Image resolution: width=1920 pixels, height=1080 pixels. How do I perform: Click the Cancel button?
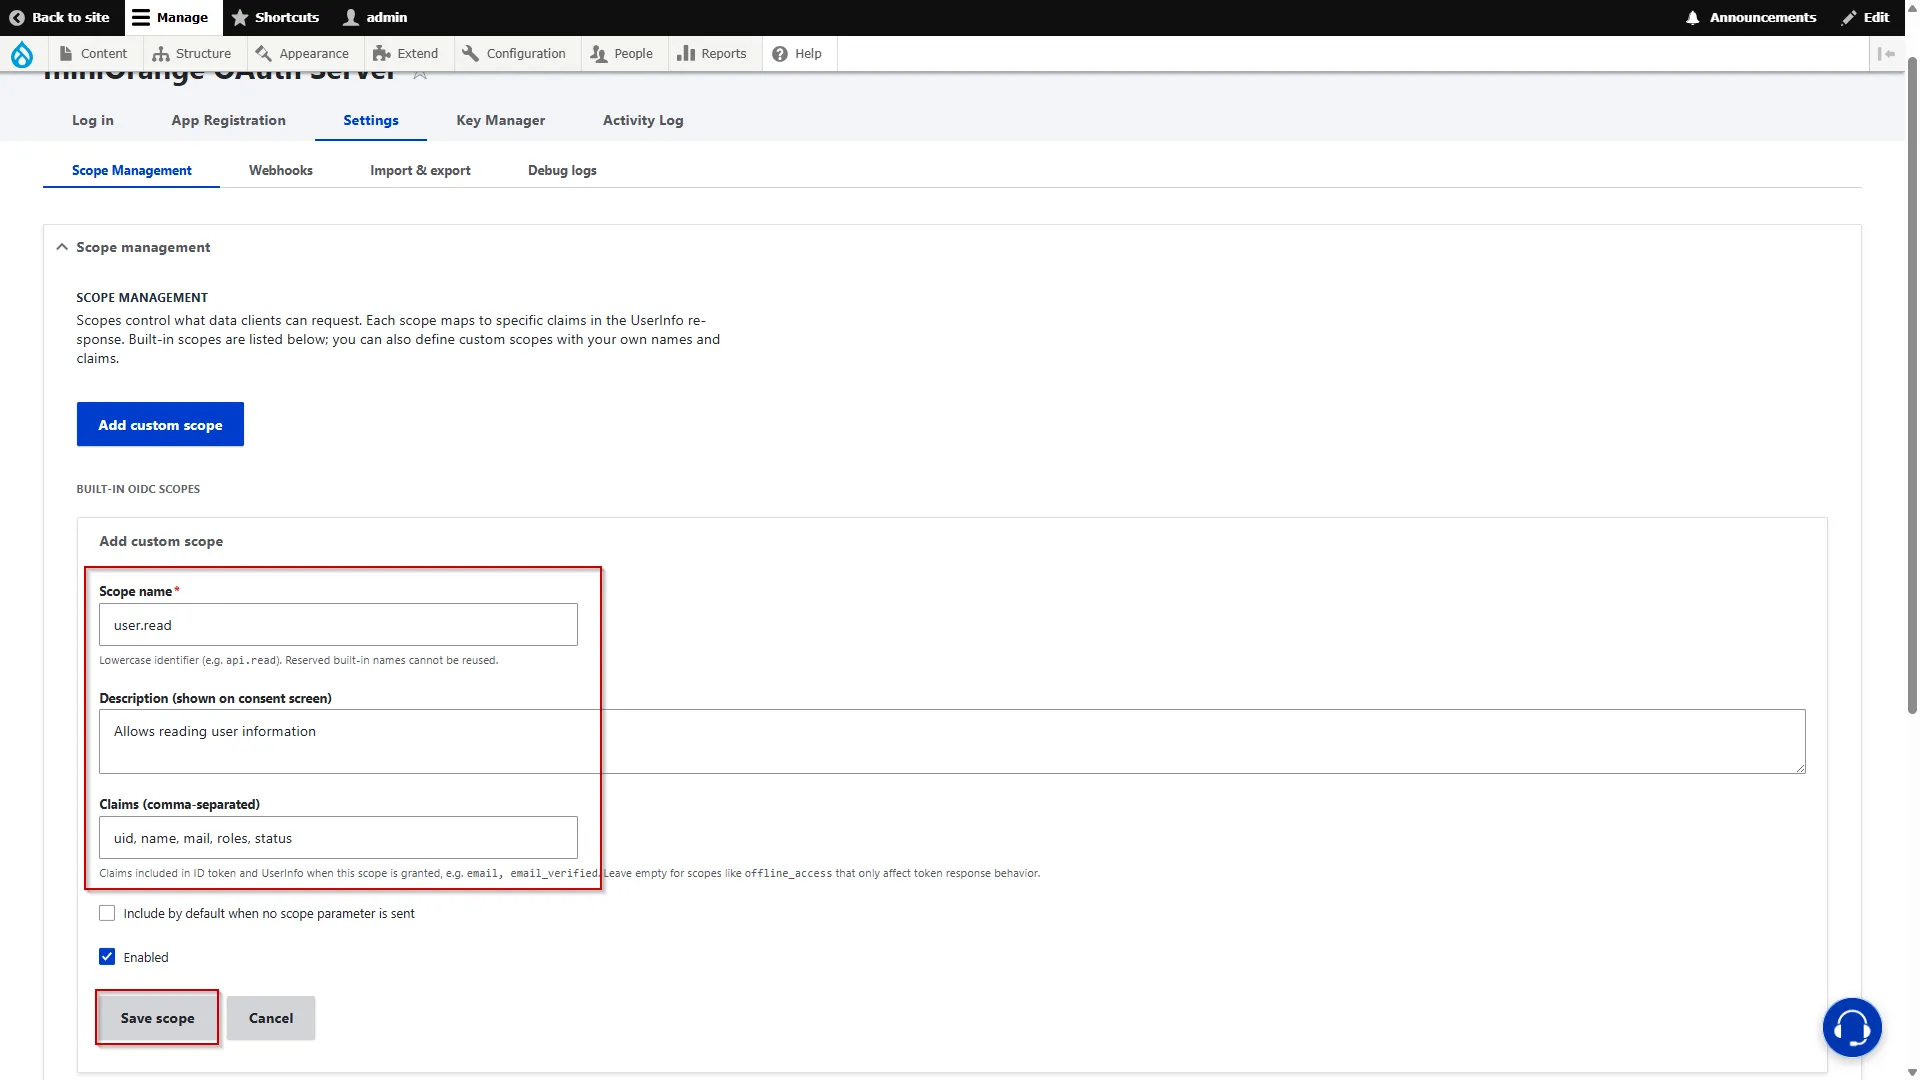271,1018
